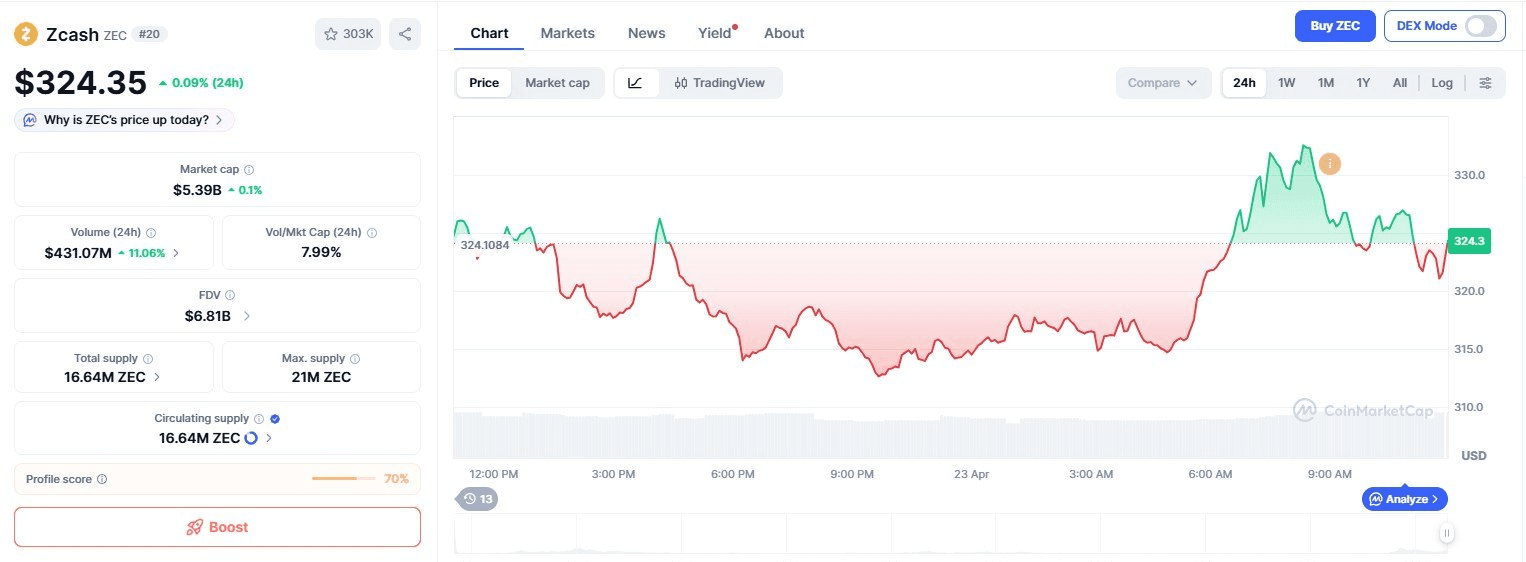Viewport: 1526px width, 562px height.
Task: Click the share icon next to watchlist
Action: [405, 34]
